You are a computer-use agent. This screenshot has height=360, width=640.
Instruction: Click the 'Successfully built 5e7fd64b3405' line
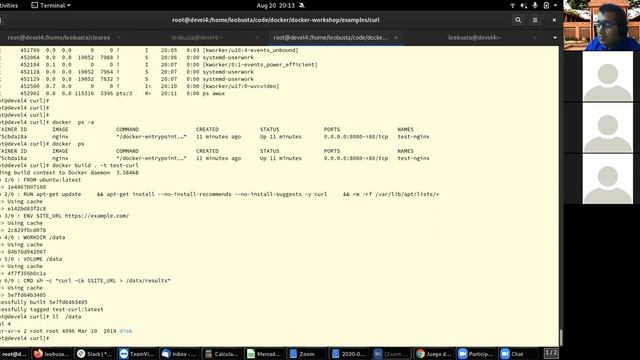44,302
